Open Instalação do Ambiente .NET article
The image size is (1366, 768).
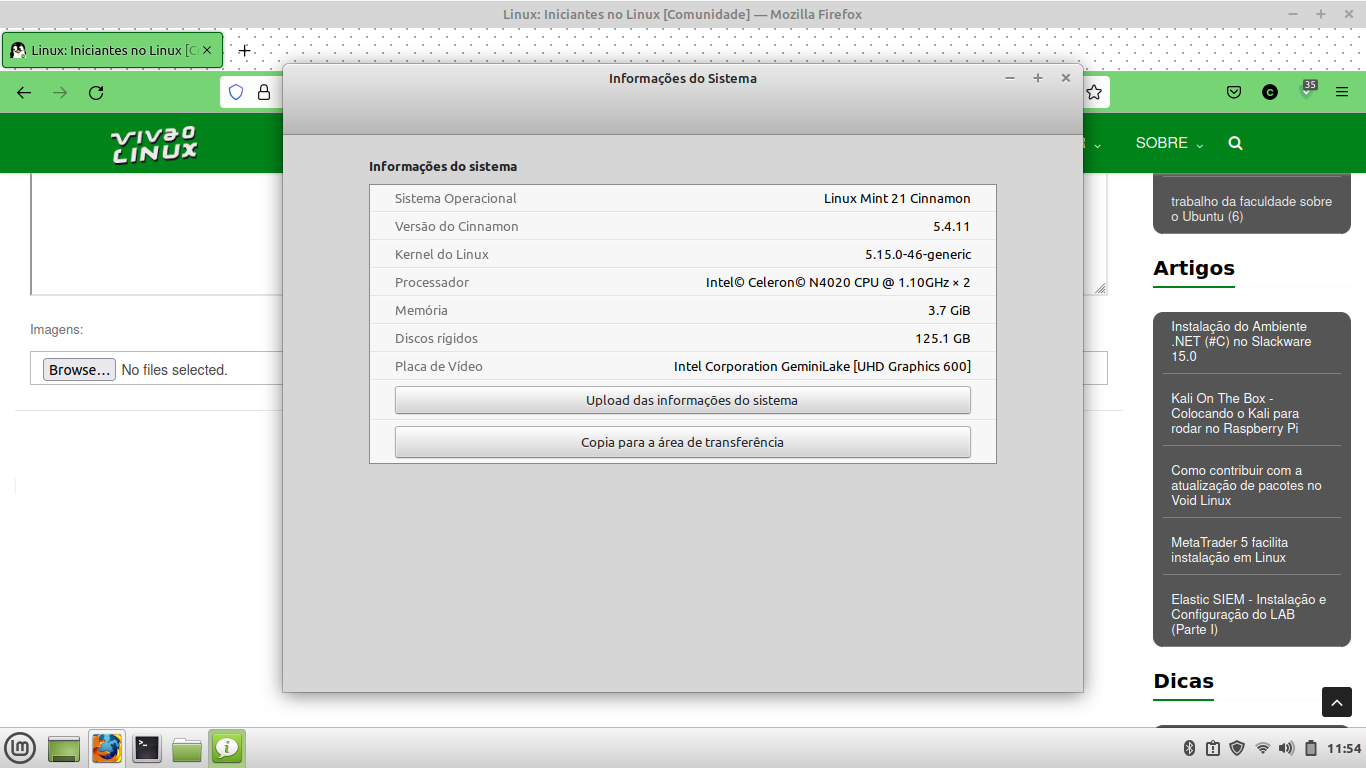coord(1241,341)
